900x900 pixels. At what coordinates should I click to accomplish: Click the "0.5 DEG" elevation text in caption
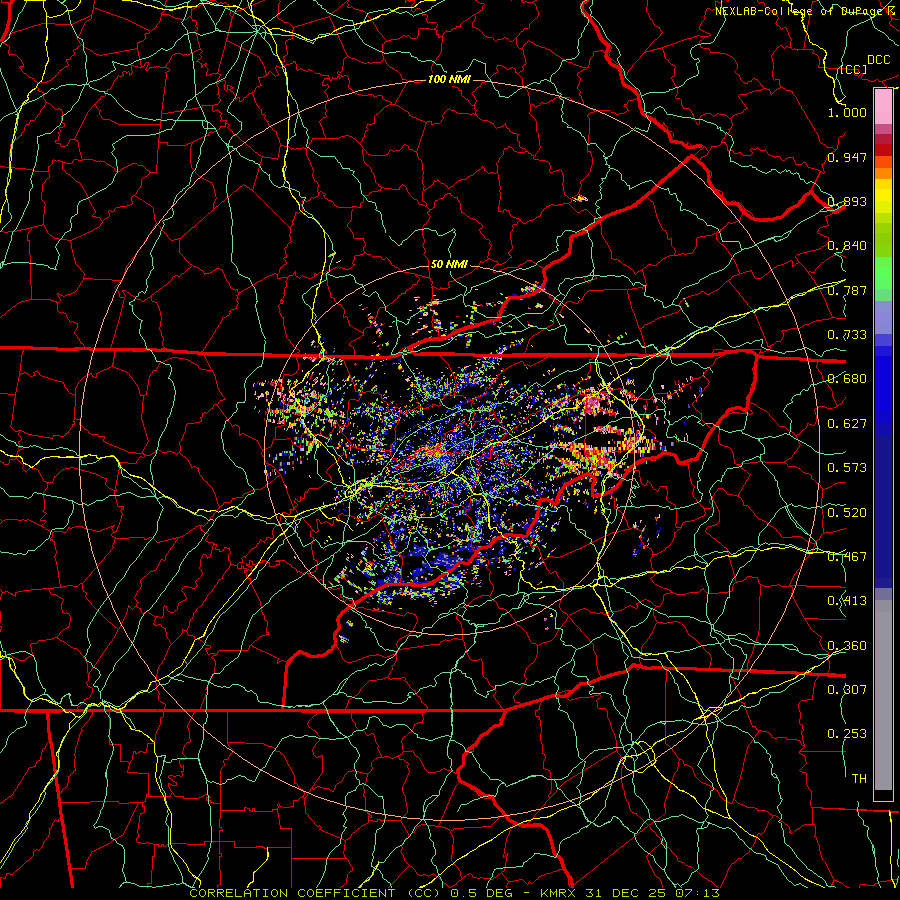[481, 893]
